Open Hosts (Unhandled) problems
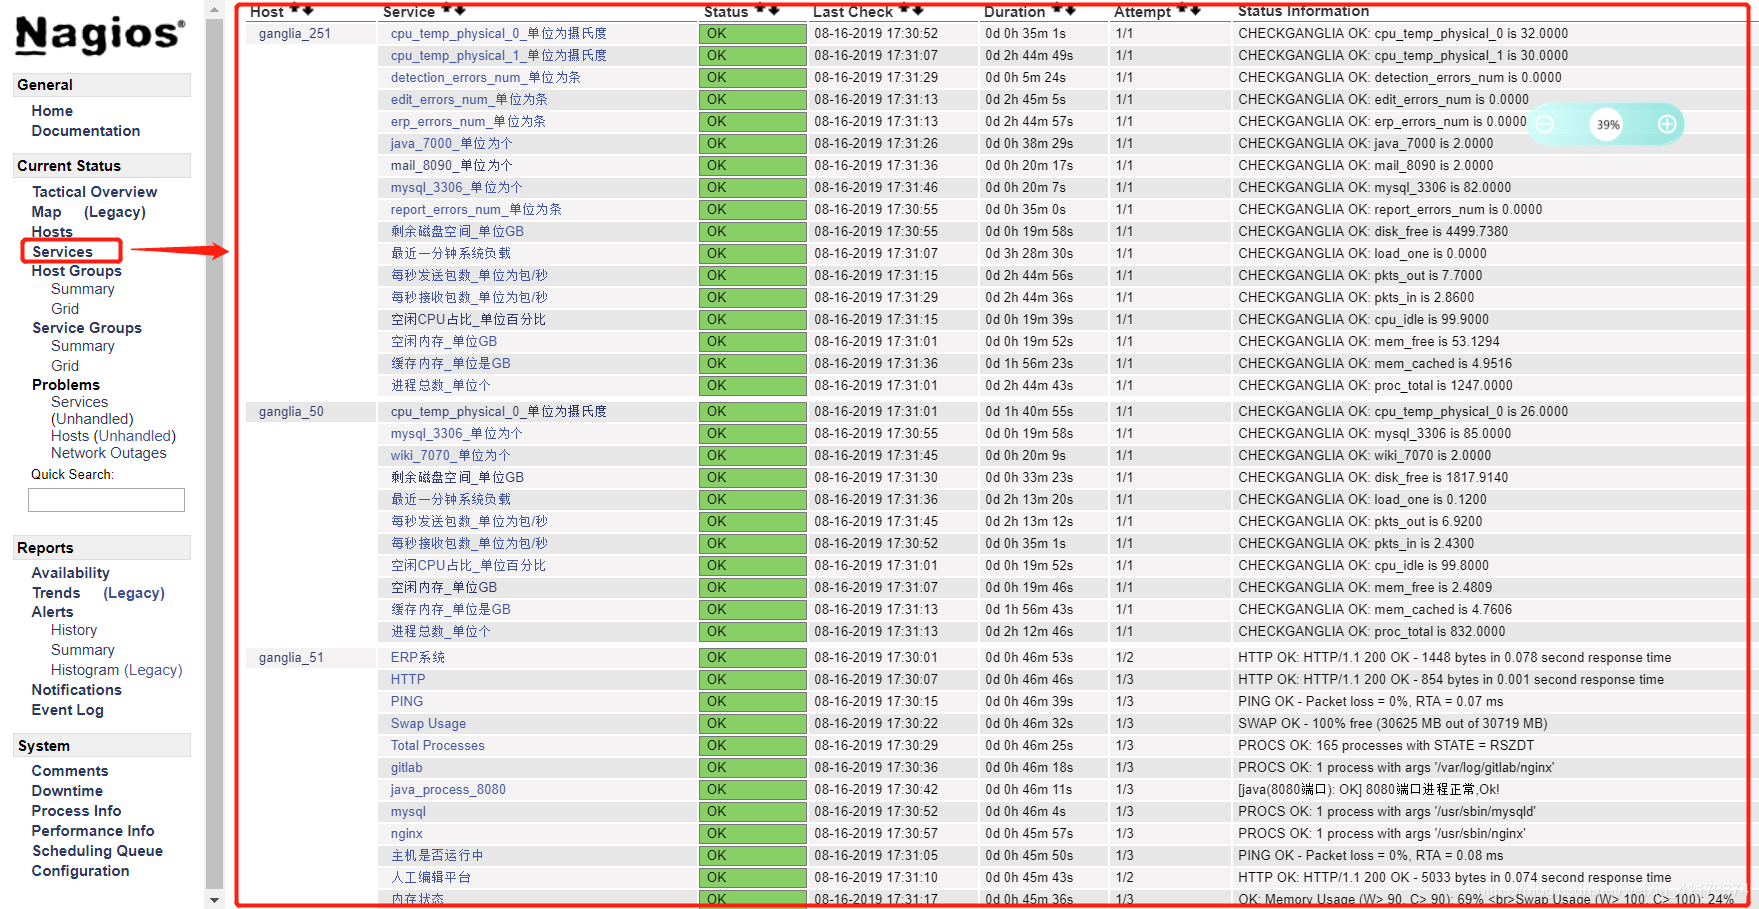The width and height of the screenshot is (1759, 909). [113, 436]
